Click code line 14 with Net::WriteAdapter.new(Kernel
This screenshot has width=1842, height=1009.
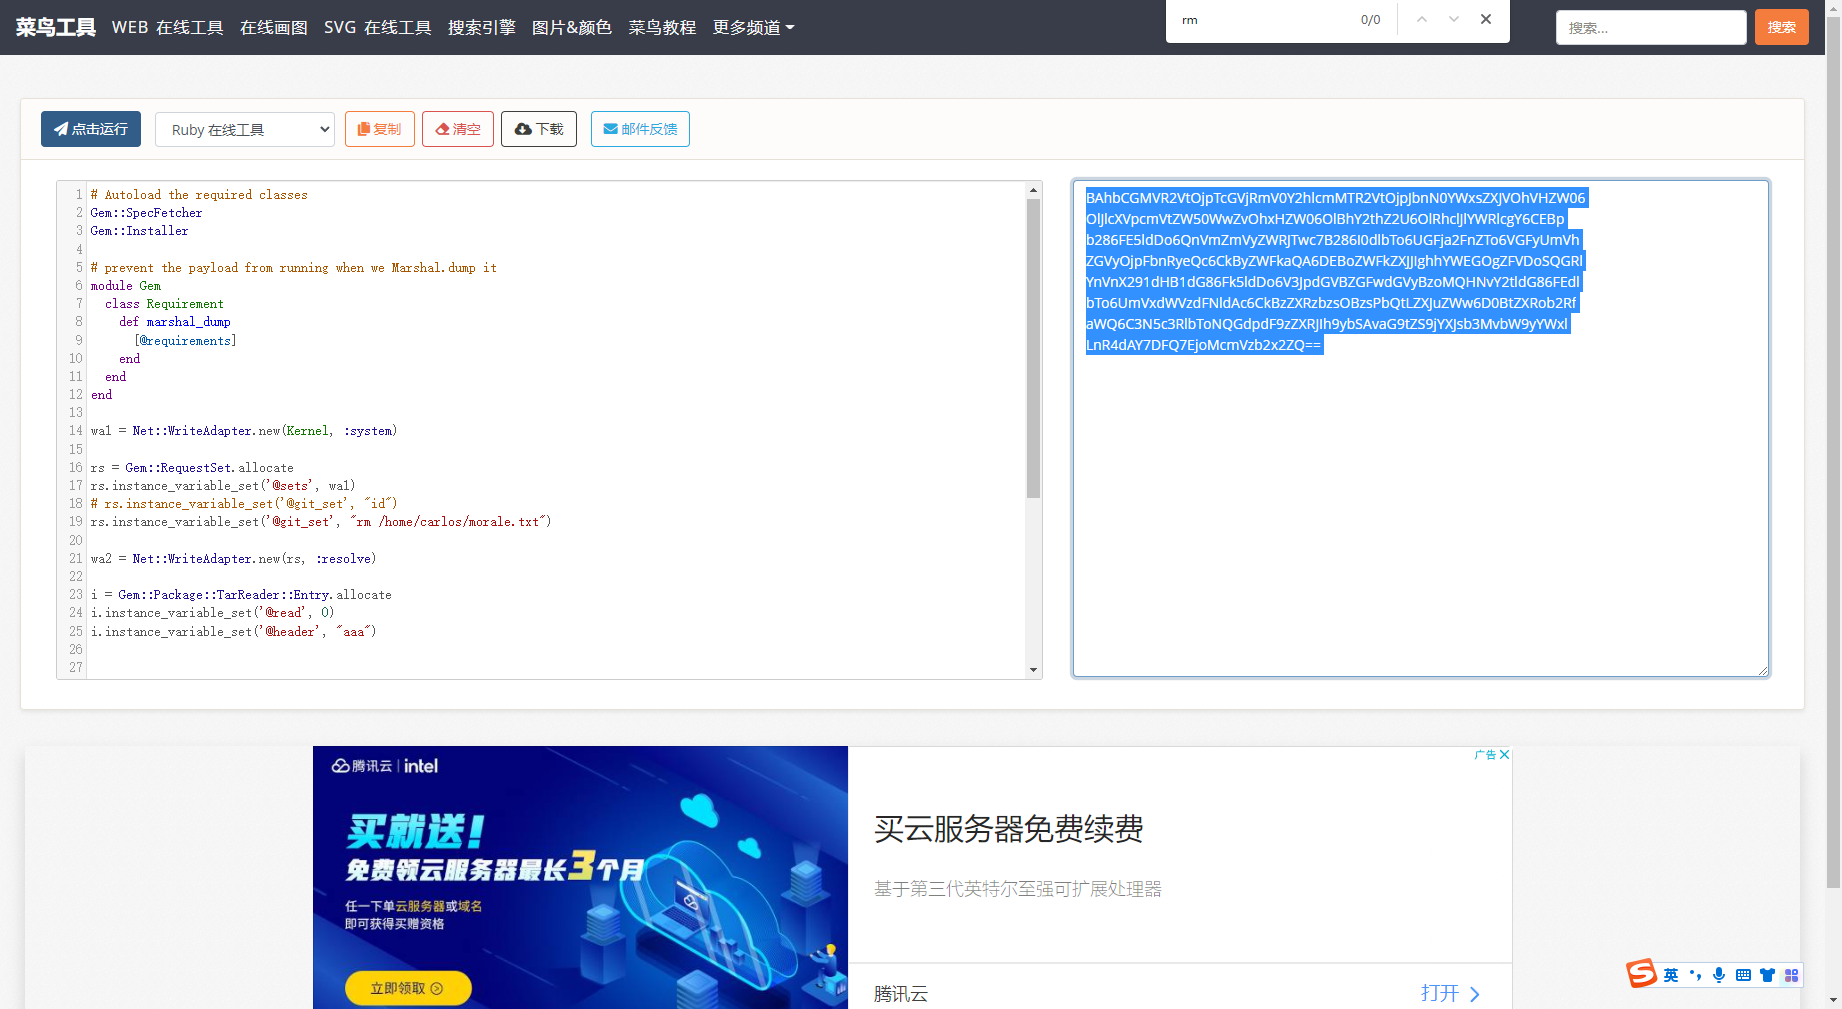(244, 431)
